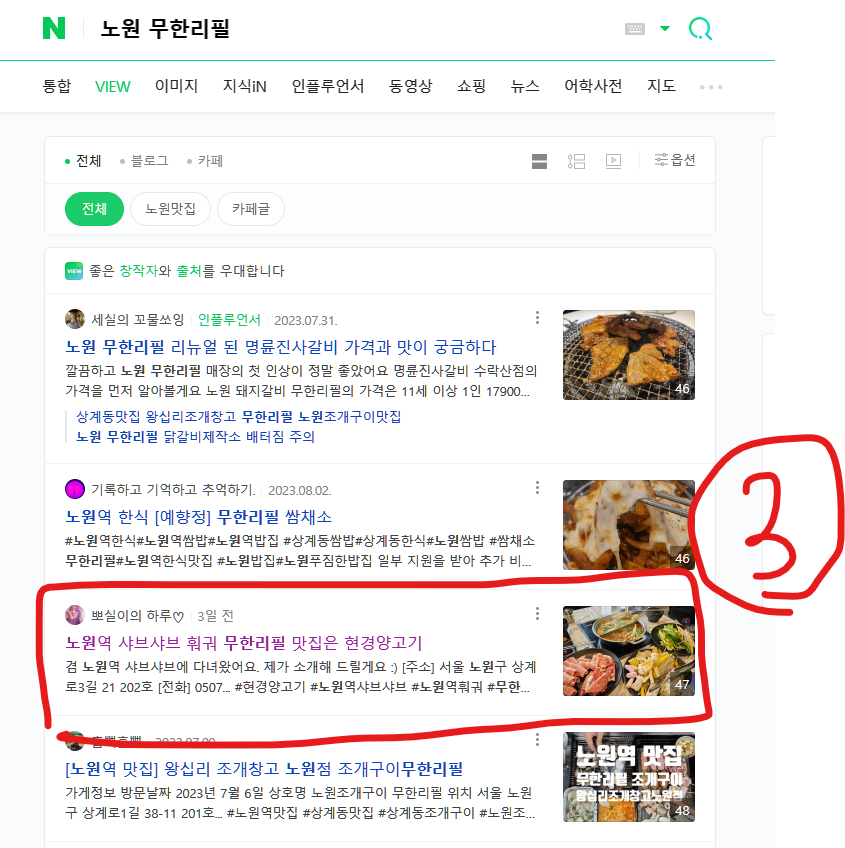Click the #노원역한식 hashtag snippet text
The width and height of the screenshot is (845, 848).
tap(300, 551)
